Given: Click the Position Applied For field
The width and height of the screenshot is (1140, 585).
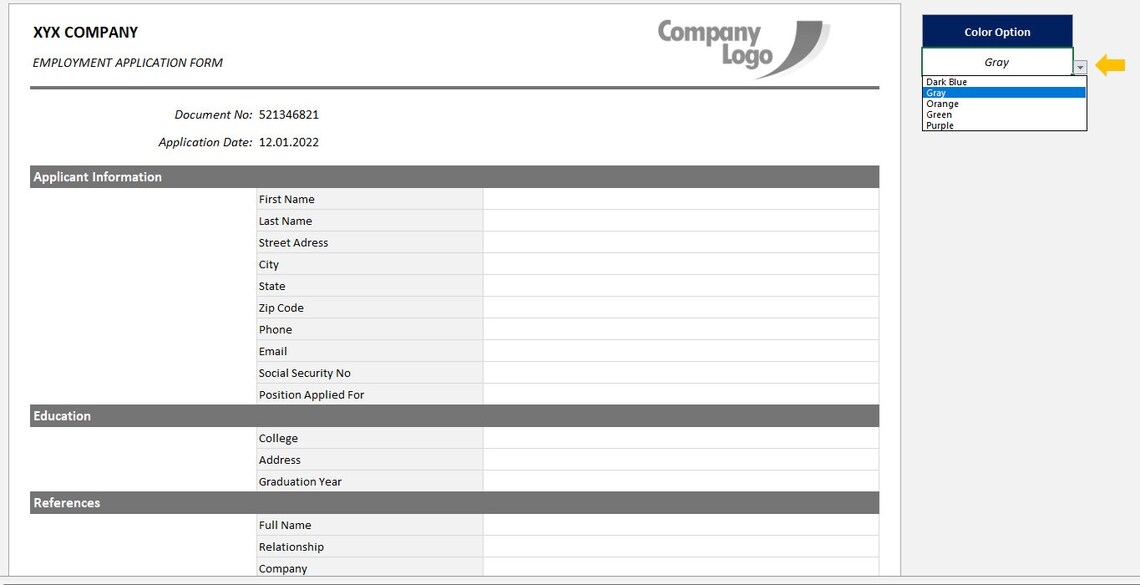Looking at the screenshot, I should click(x=680, y=394).
